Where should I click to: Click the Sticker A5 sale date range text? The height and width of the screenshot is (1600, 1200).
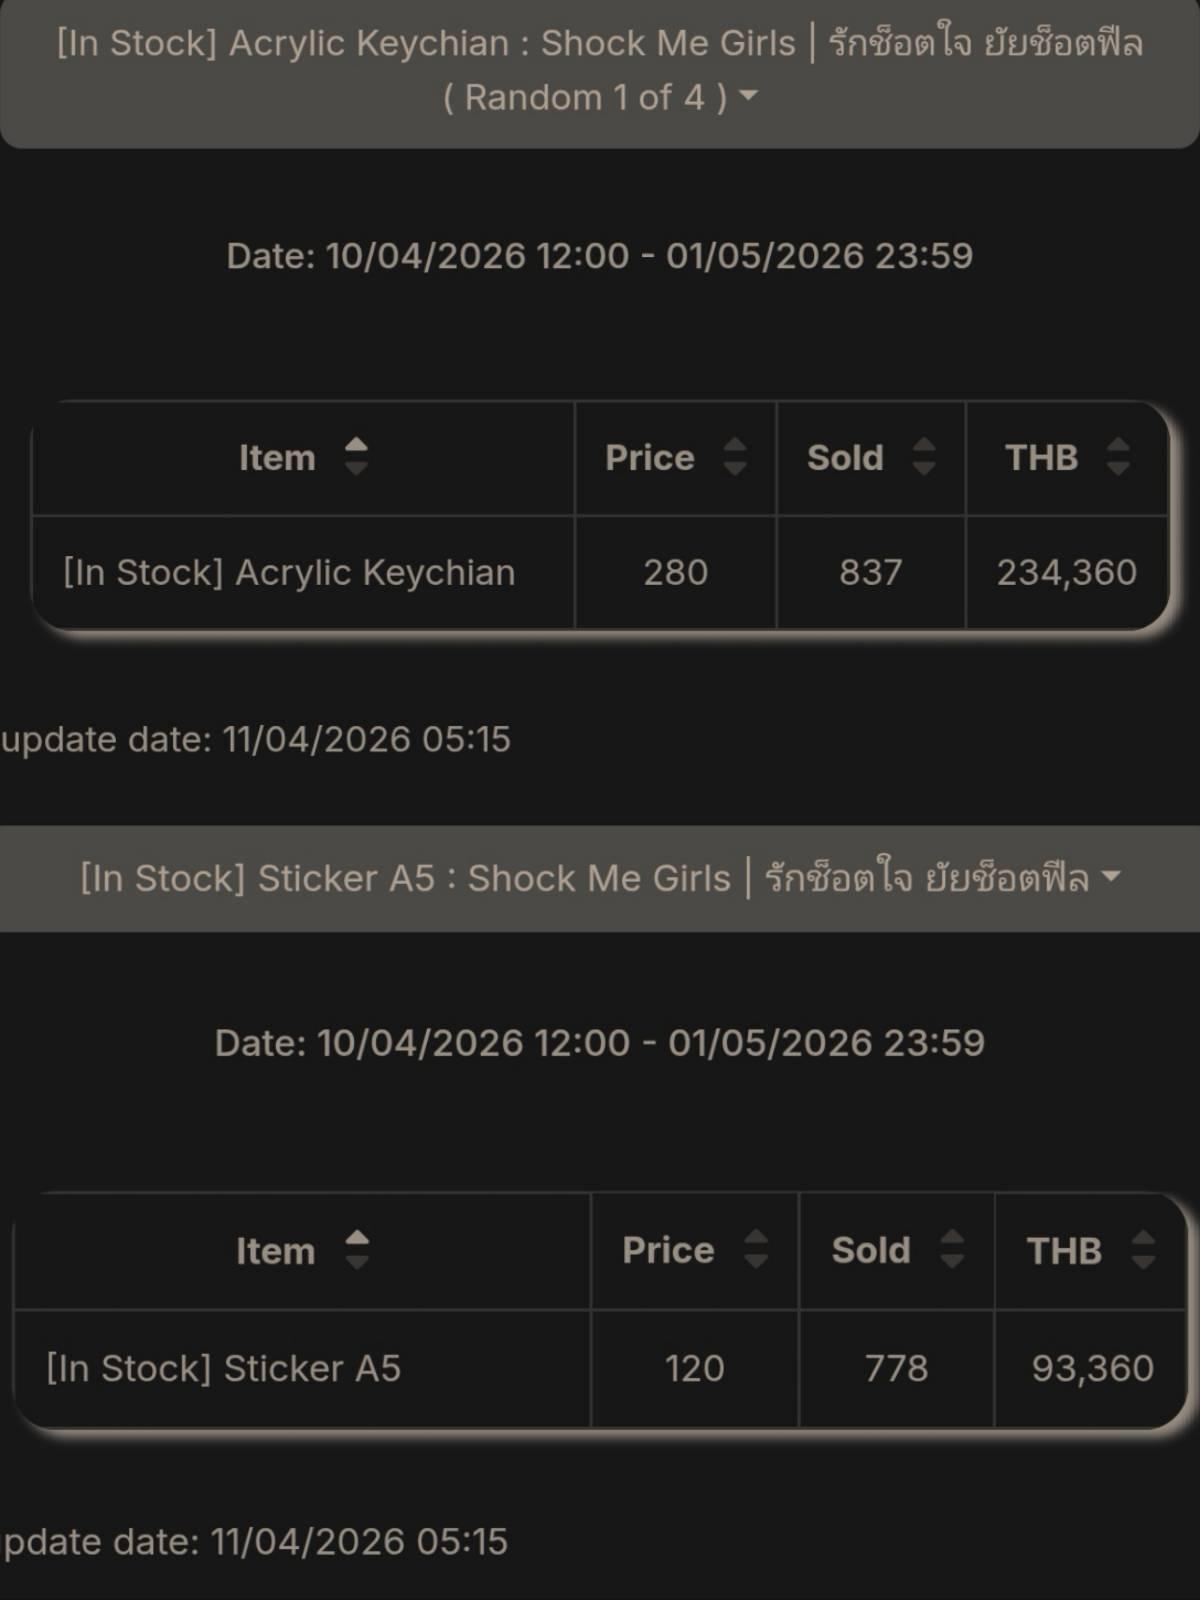click(x=600, y=1043)
